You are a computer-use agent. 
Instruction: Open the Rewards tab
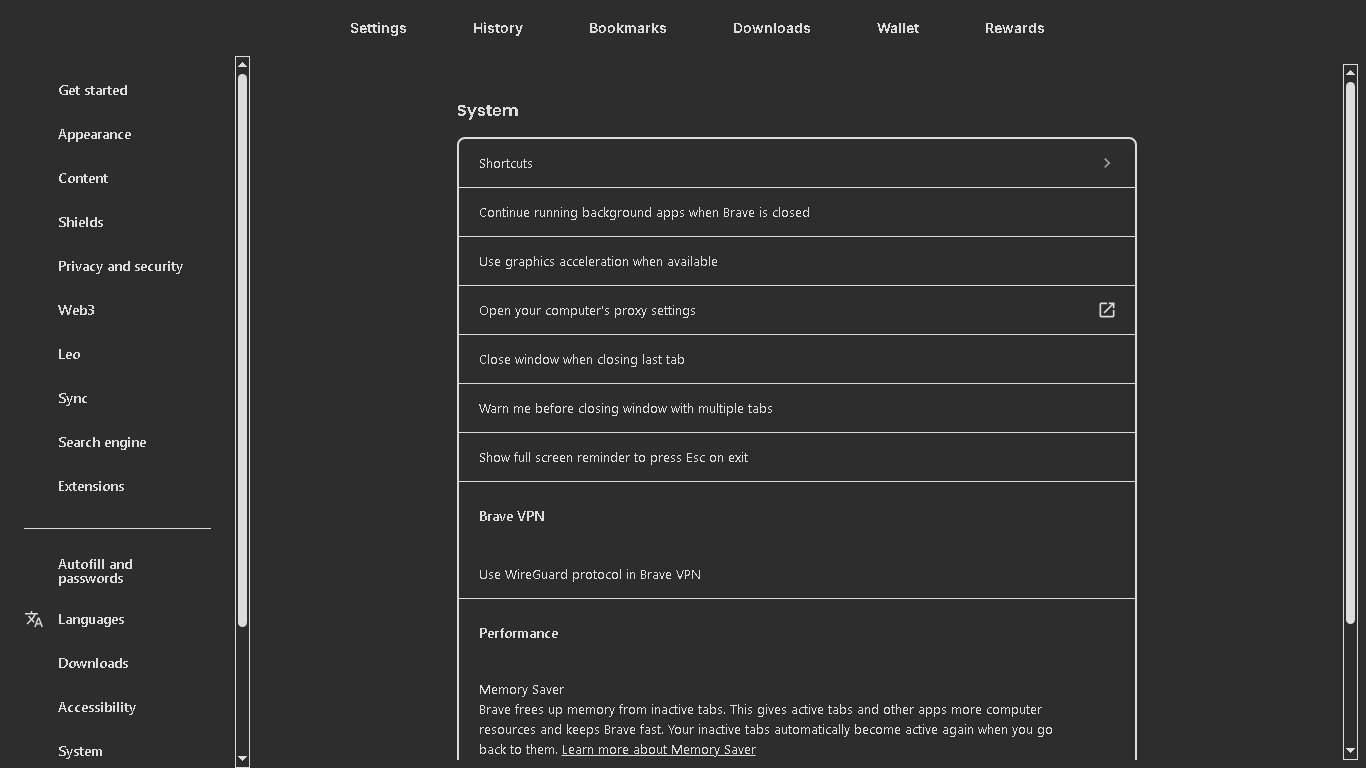1015,28
